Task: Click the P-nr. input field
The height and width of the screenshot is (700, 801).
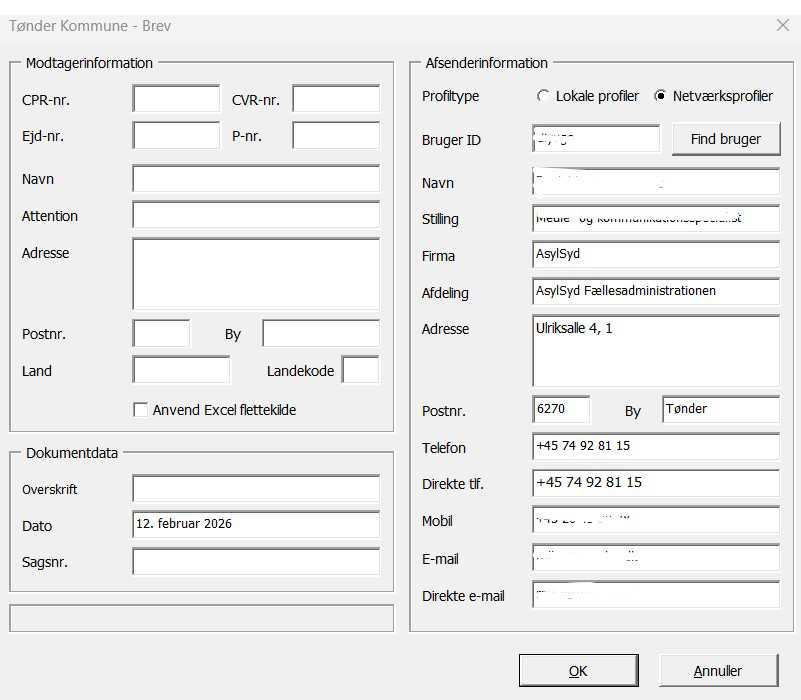Action: (336, 136)
